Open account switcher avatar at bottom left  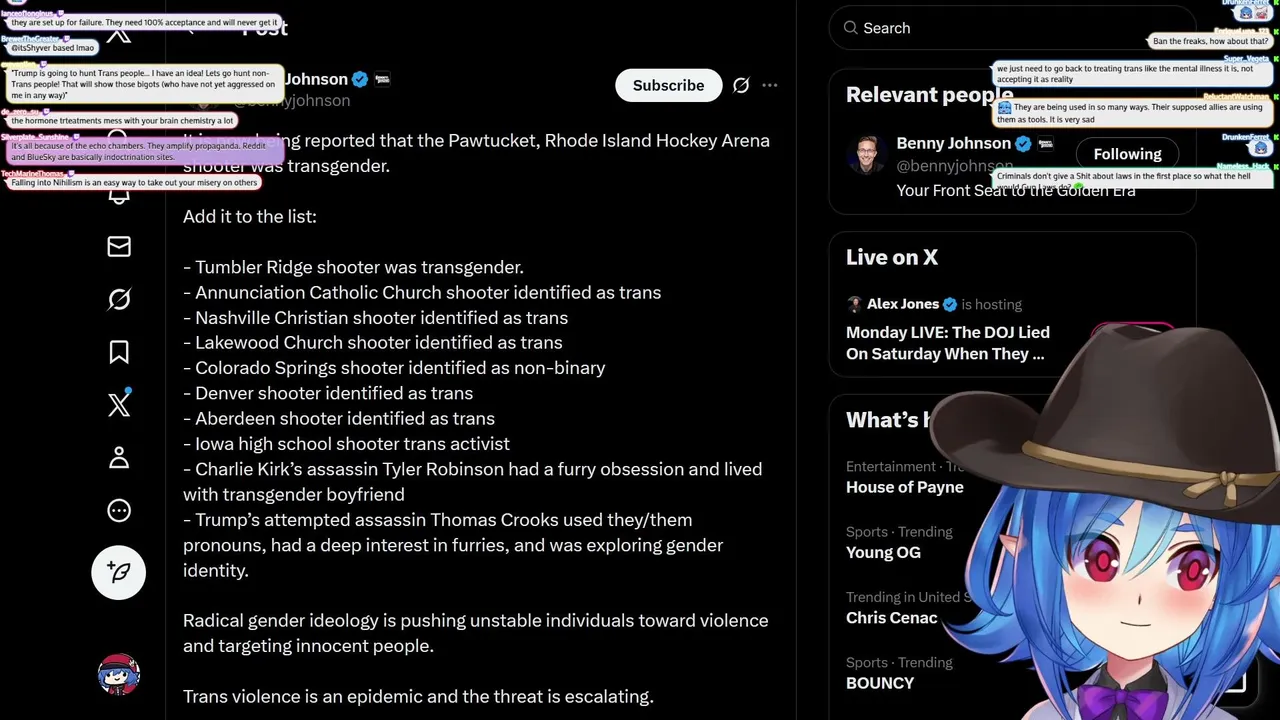click(119, 676)
